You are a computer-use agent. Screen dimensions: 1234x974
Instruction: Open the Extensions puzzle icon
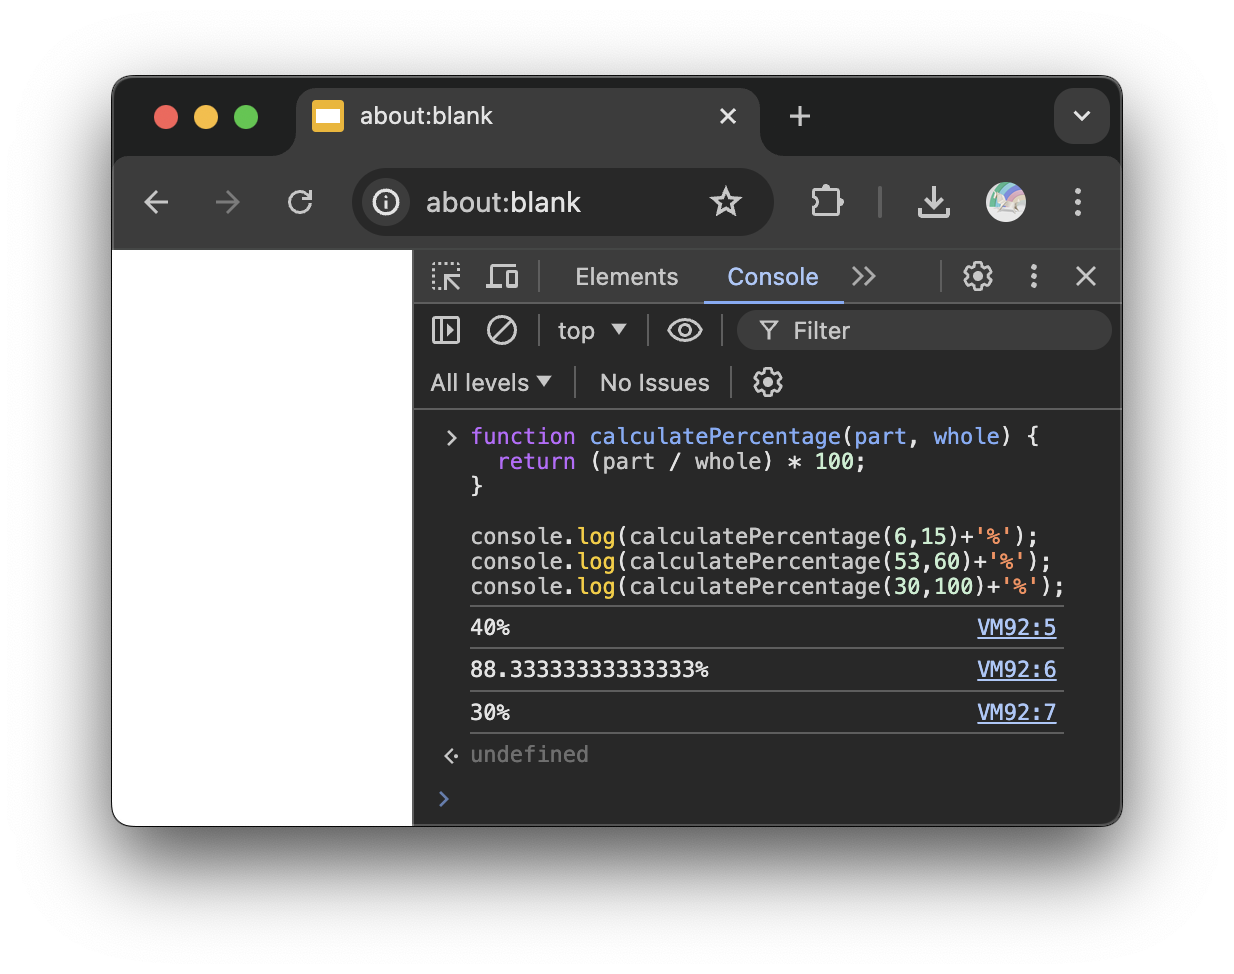(x=827, y=202)
